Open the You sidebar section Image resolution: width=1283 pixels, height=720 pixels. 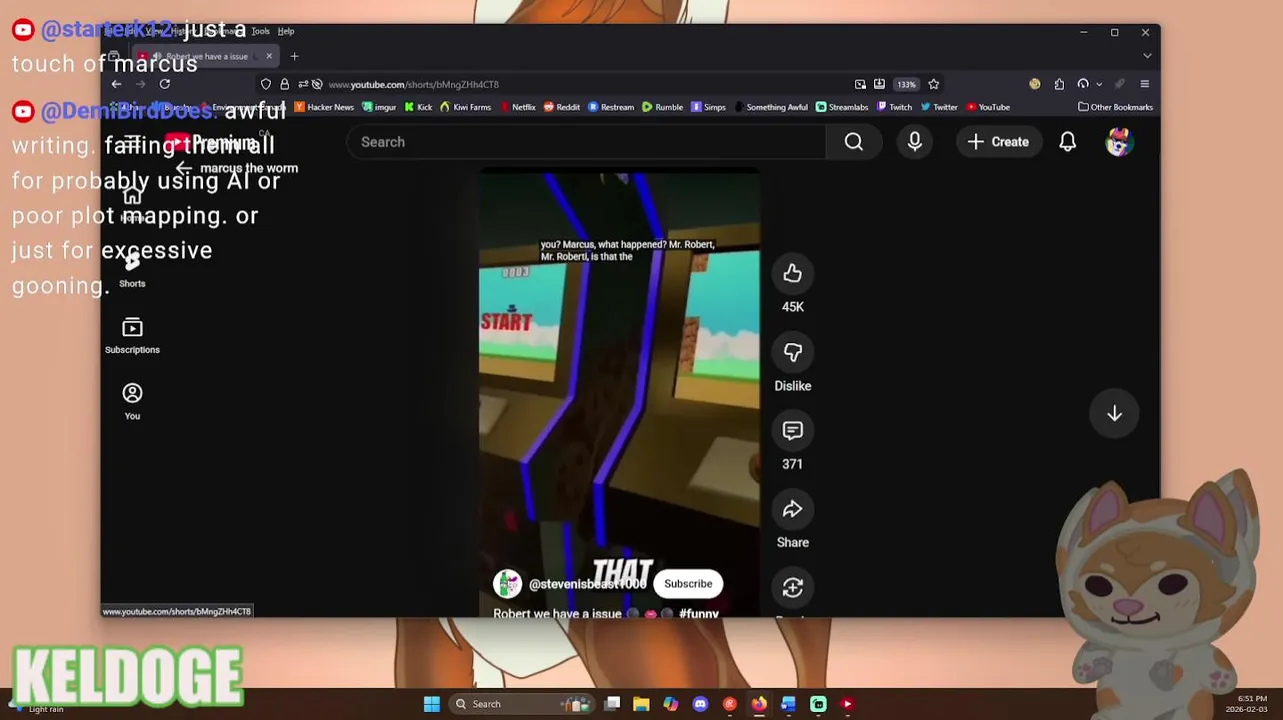pyautogui.click(x=132, y=402)
